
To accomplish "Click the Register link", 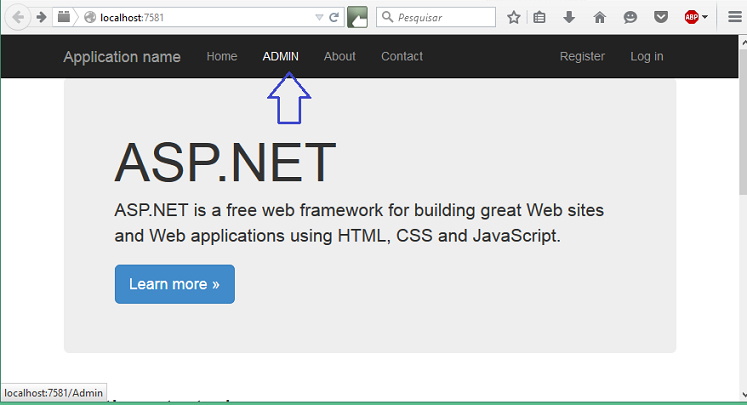I will tap(582, 56).
